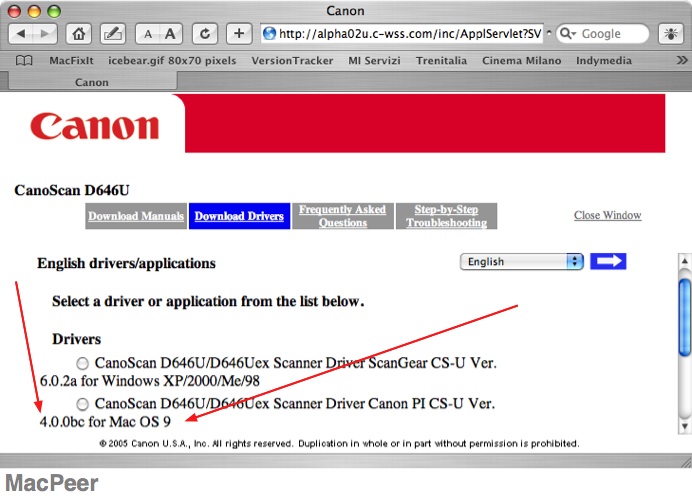Click the globe site icon in address bar

click(x=269, y=34)
